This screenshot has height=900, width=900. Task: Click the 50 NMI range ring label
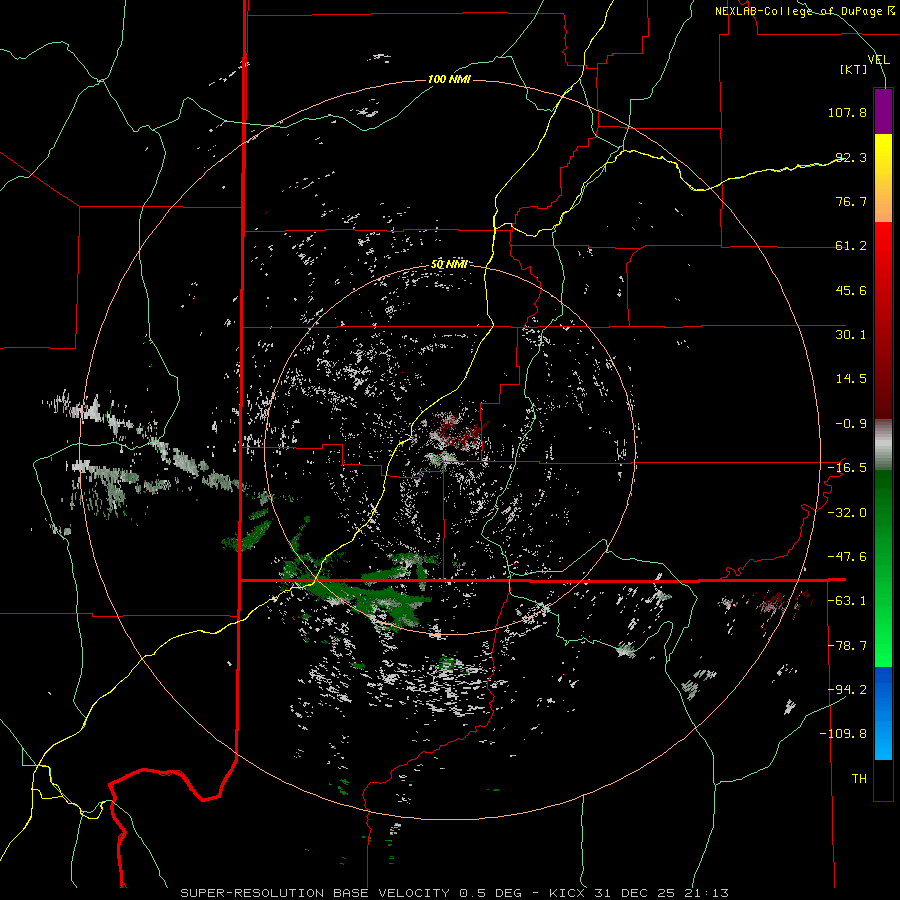tap(448, 265)
